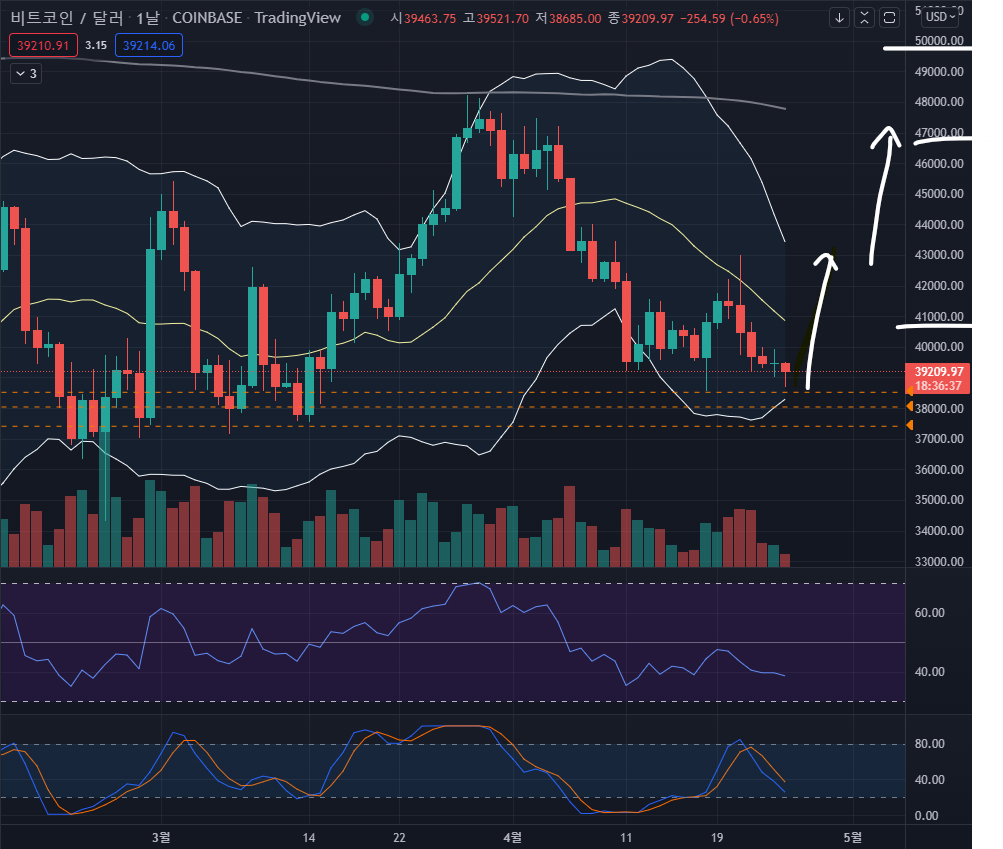Click the maximize chart pane icon

coord(889,18)
